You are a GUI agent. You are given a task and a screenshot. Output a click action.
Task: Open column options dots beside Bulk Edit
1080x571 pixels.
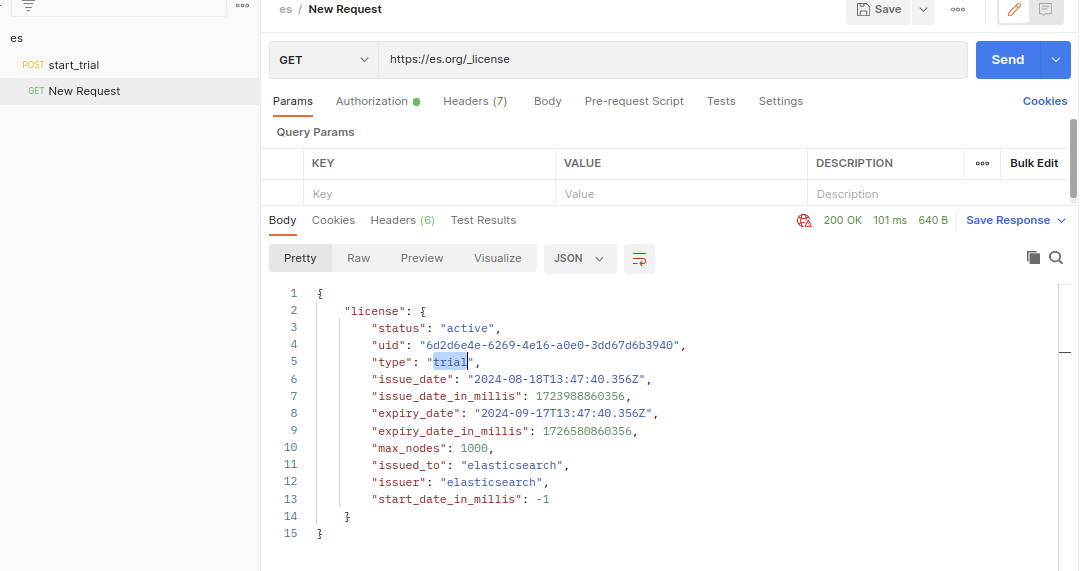pos(982,163)
